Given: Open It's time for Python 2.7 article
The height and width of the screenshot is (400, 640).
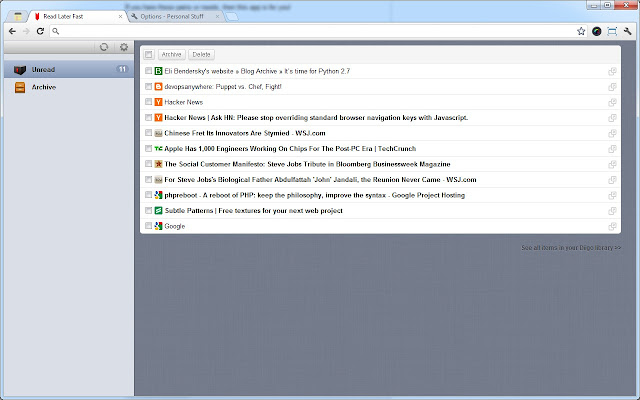Looking at the screenshot, I should click(257, 71).
